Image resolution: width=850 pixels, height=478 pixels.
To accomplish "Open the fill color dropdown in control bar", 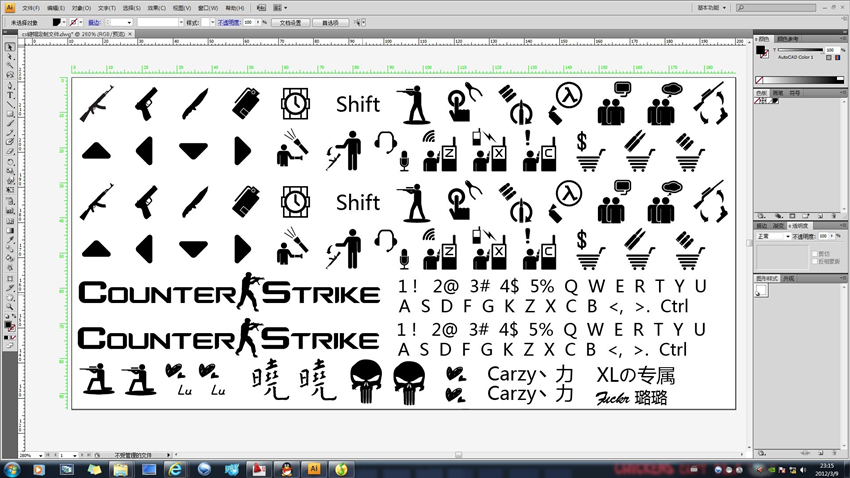I will tap(64, 22).
